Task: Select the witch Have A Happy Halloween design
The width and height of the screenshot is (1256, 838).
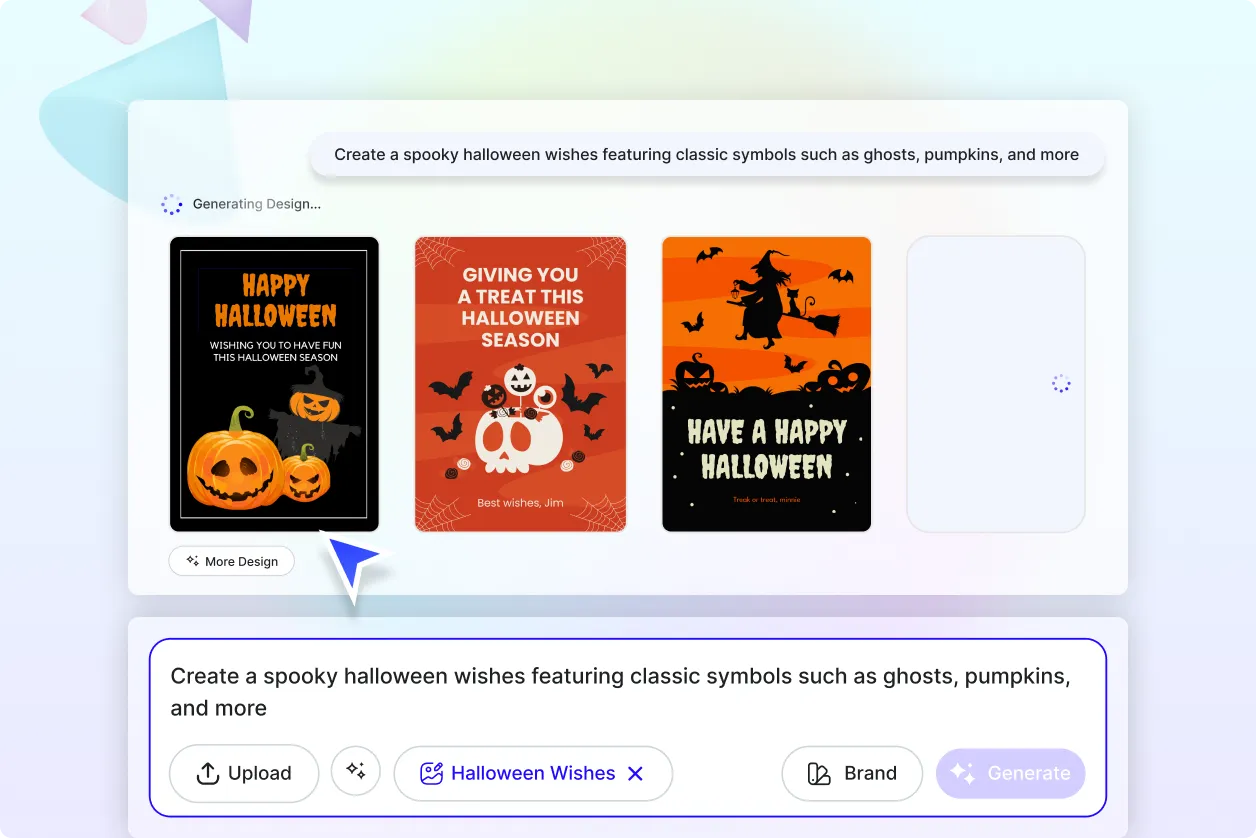Action: (x=766, y=383)
